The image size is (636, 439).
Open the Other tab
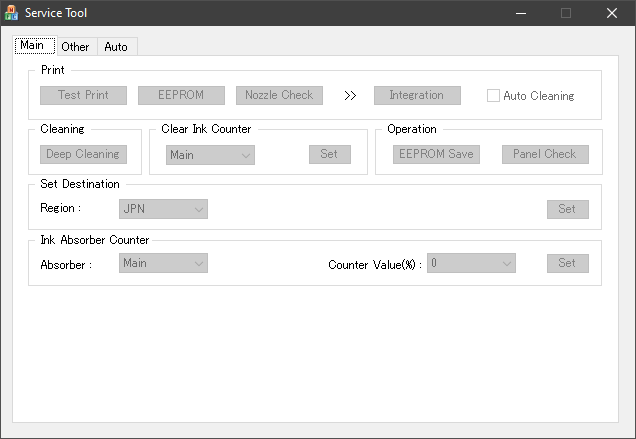pos(75,47)
